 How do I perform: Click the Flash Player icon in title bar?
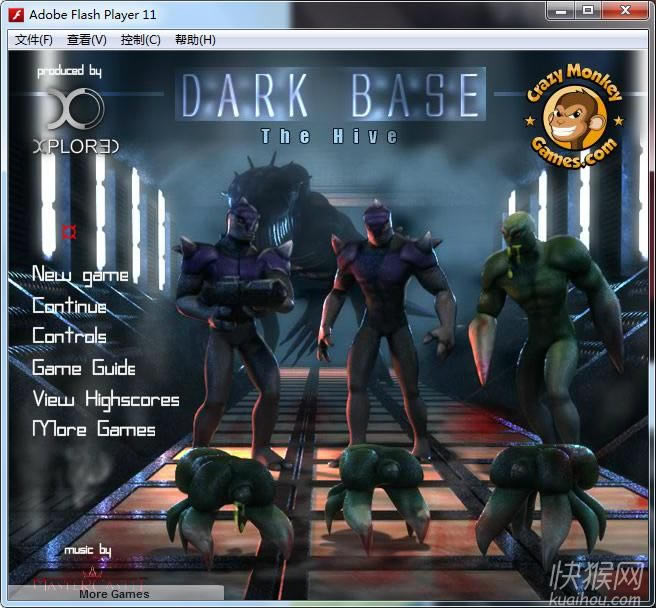click(x=17, y=14)
